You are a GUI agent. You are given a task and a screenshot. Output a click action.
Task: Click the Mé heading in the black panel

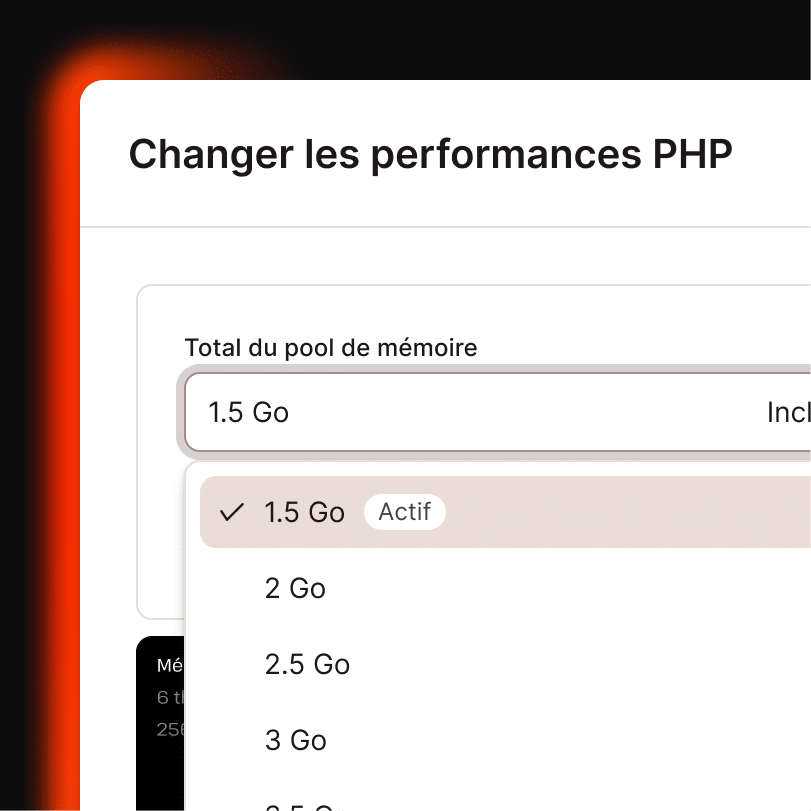[168, 665]
